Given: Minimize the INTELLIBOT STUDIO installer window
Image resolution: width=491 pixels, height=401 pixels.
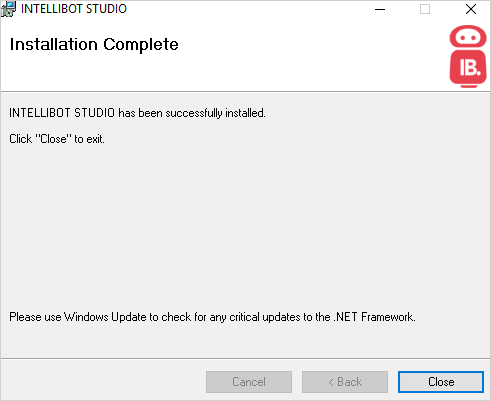Looking at the screenshot, I should 380,9.
